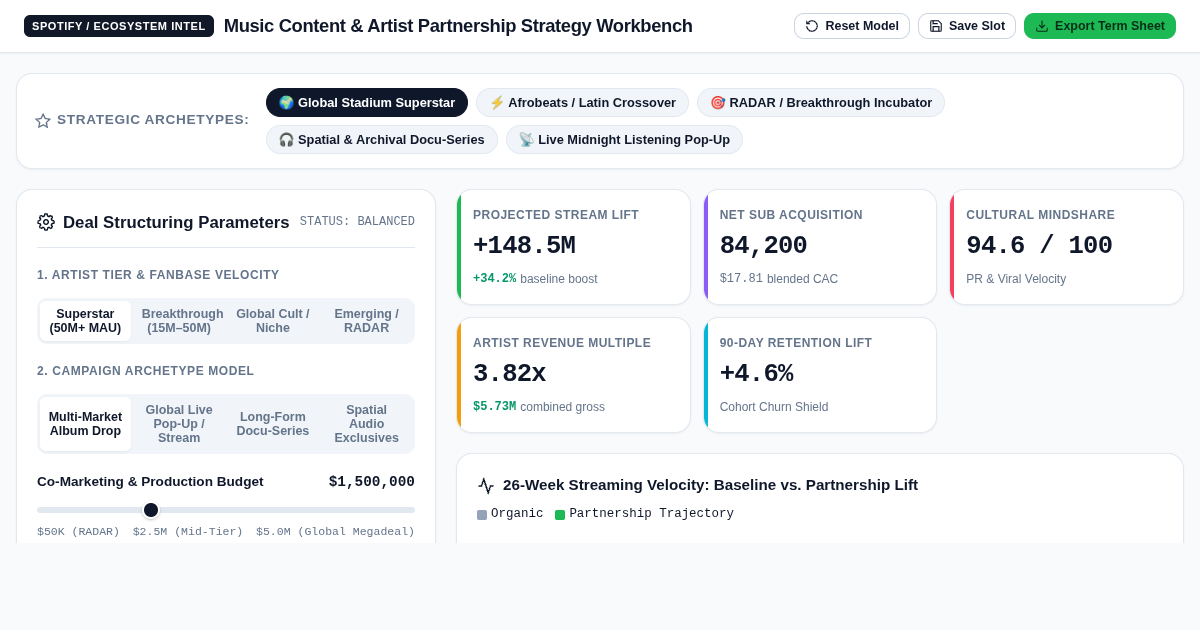Choose Global Cult / Niche tier
This screenshot has width=1200, height=630.
tap(273, 321)
